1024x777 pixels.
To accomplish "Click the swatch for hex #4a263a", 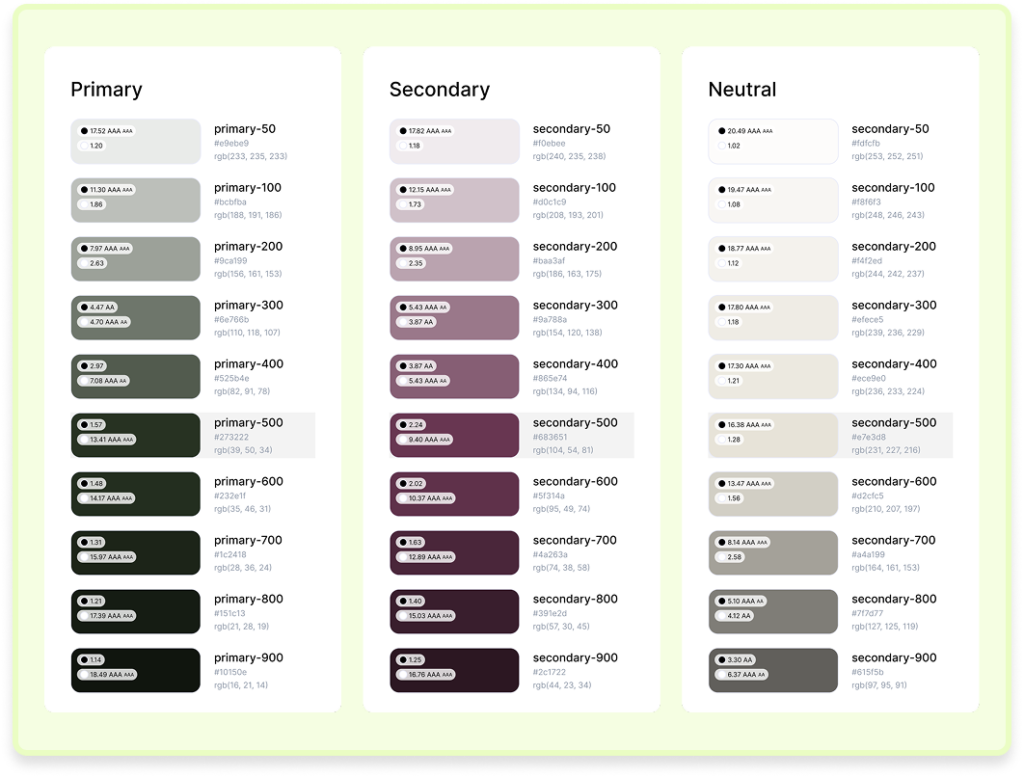I will (455, 552).
